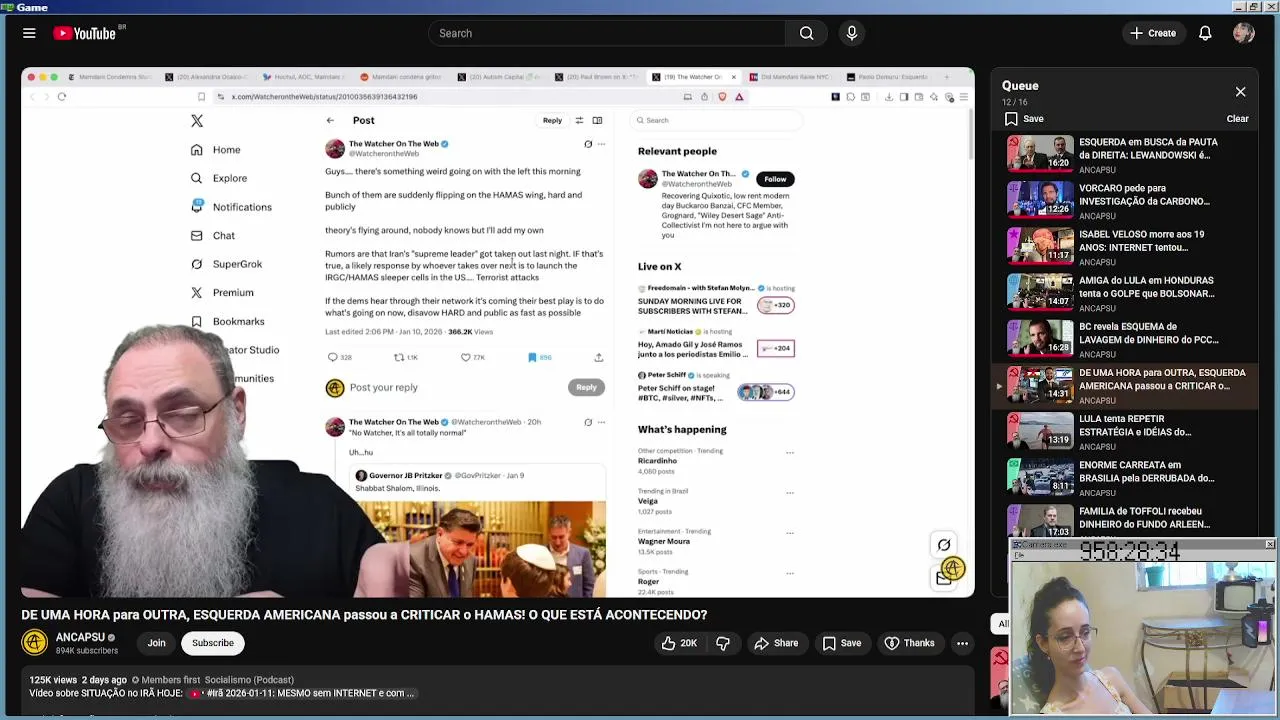Dislike the video
The width and height of the screenshot is (1280, 720).
(723, 643)
